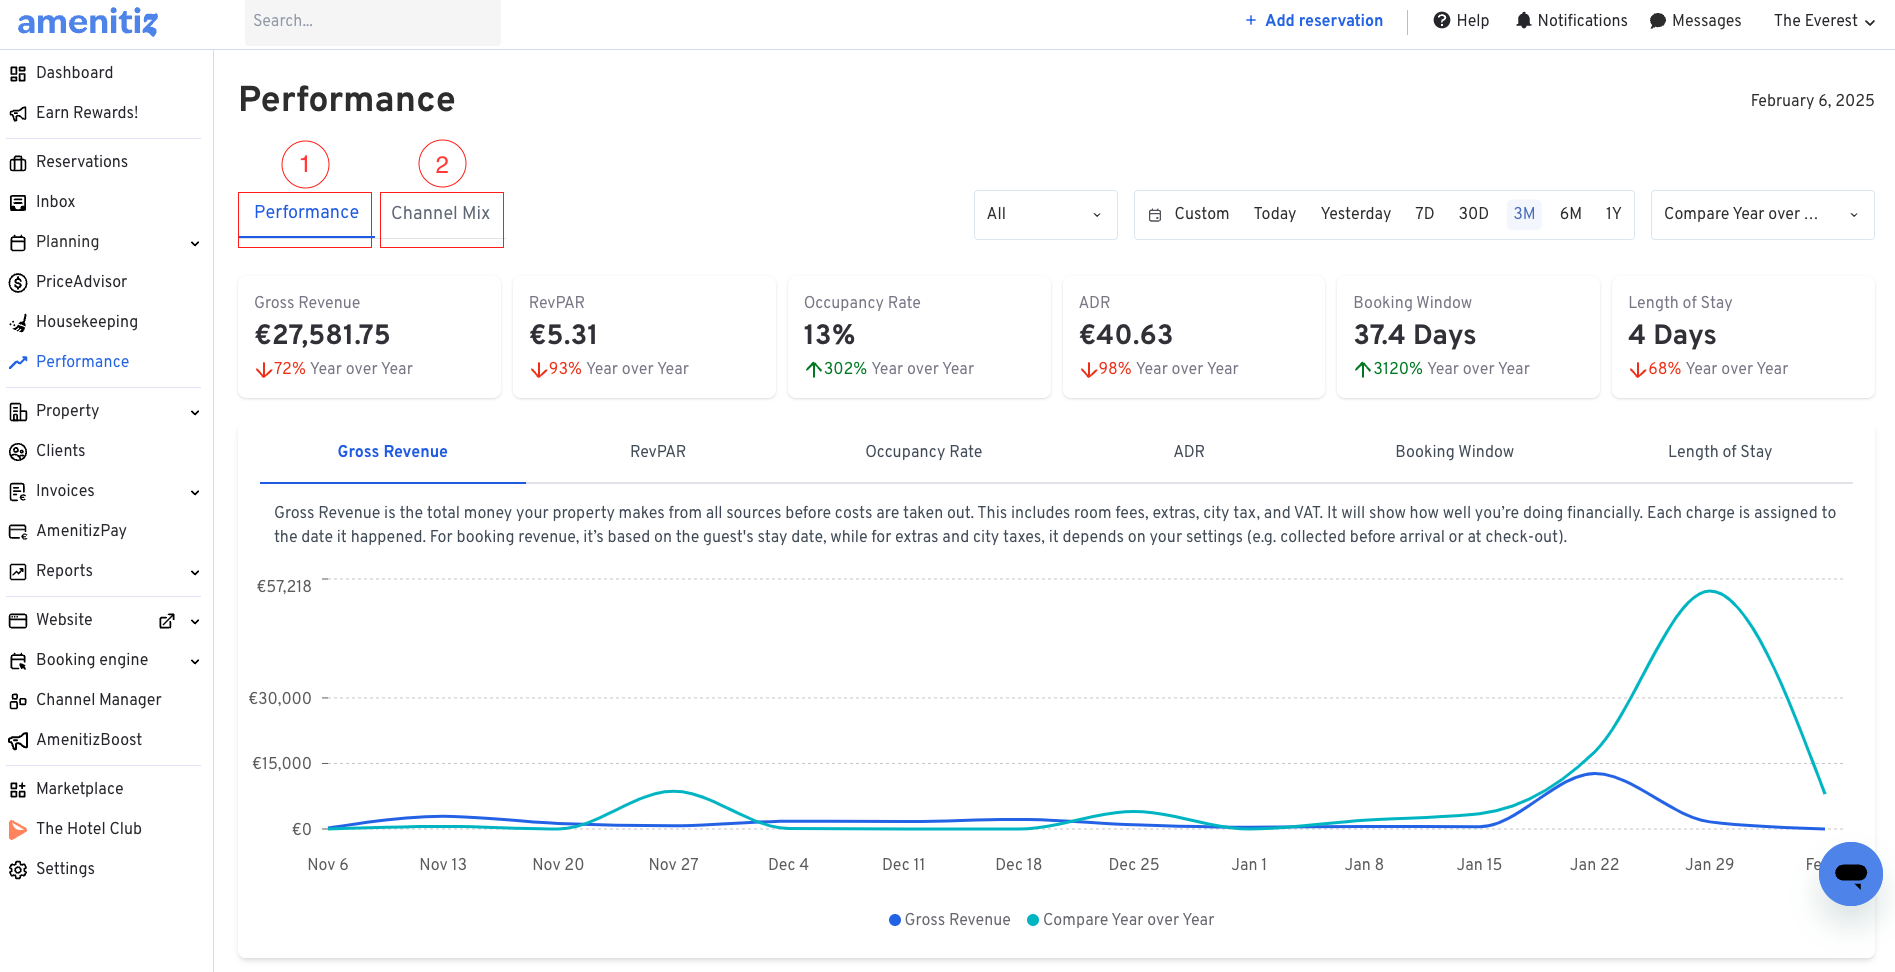1895x972 pixels.
Task: Open Dashboard grid icon in sidebar
Action: click(18, 73)
